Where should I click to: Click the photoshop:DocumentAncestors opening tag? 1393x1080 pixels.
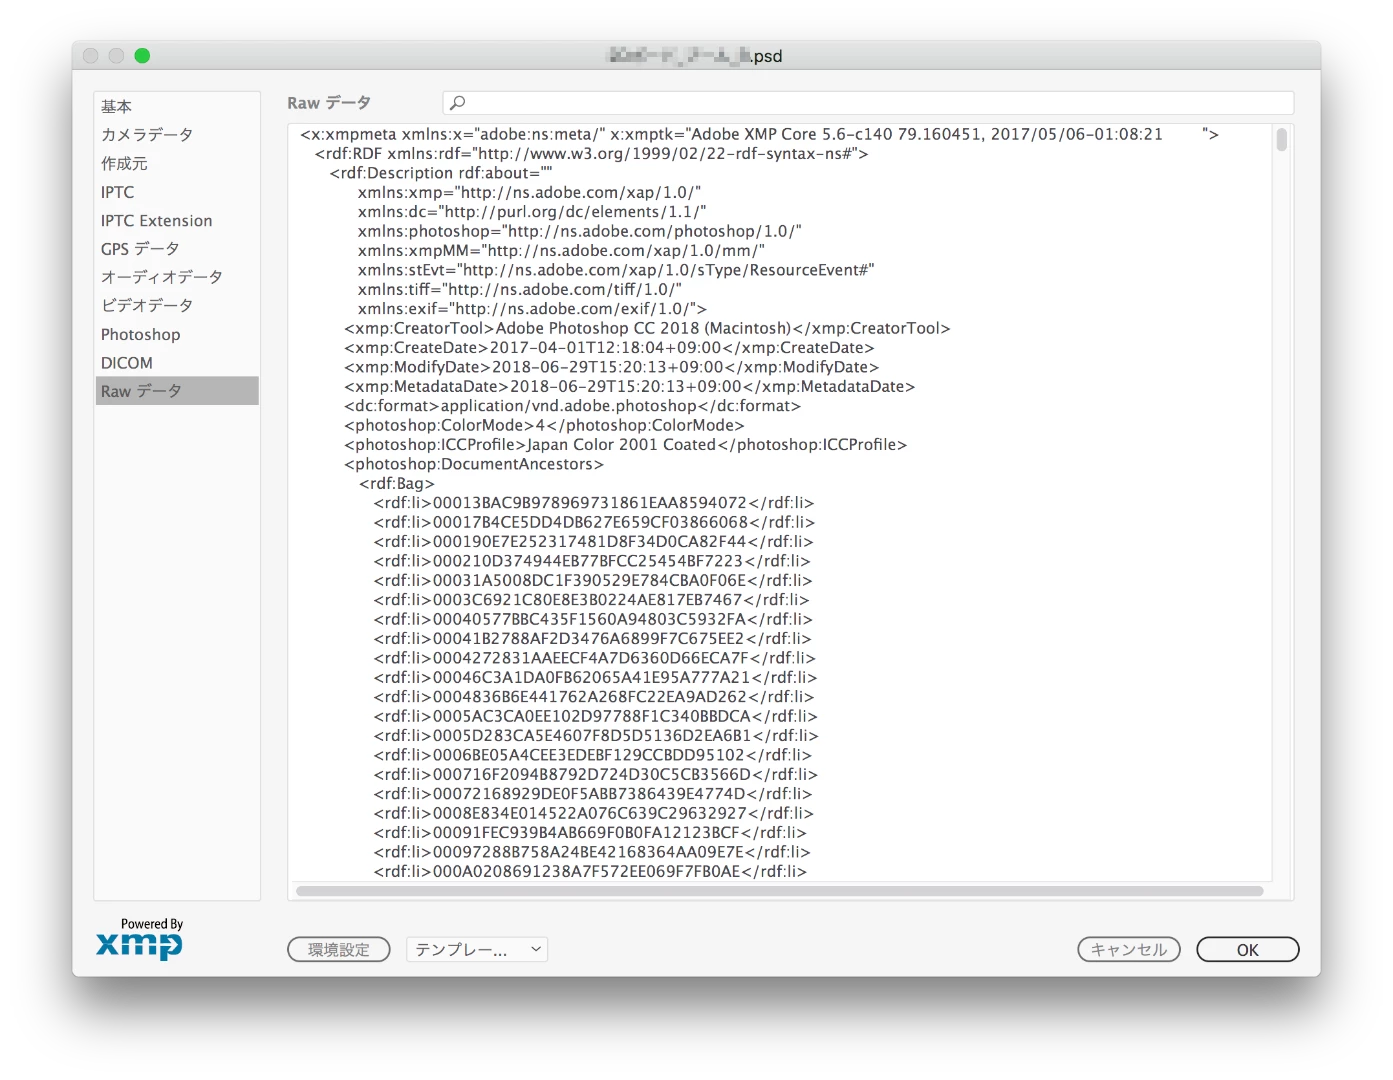coord(474,464)
